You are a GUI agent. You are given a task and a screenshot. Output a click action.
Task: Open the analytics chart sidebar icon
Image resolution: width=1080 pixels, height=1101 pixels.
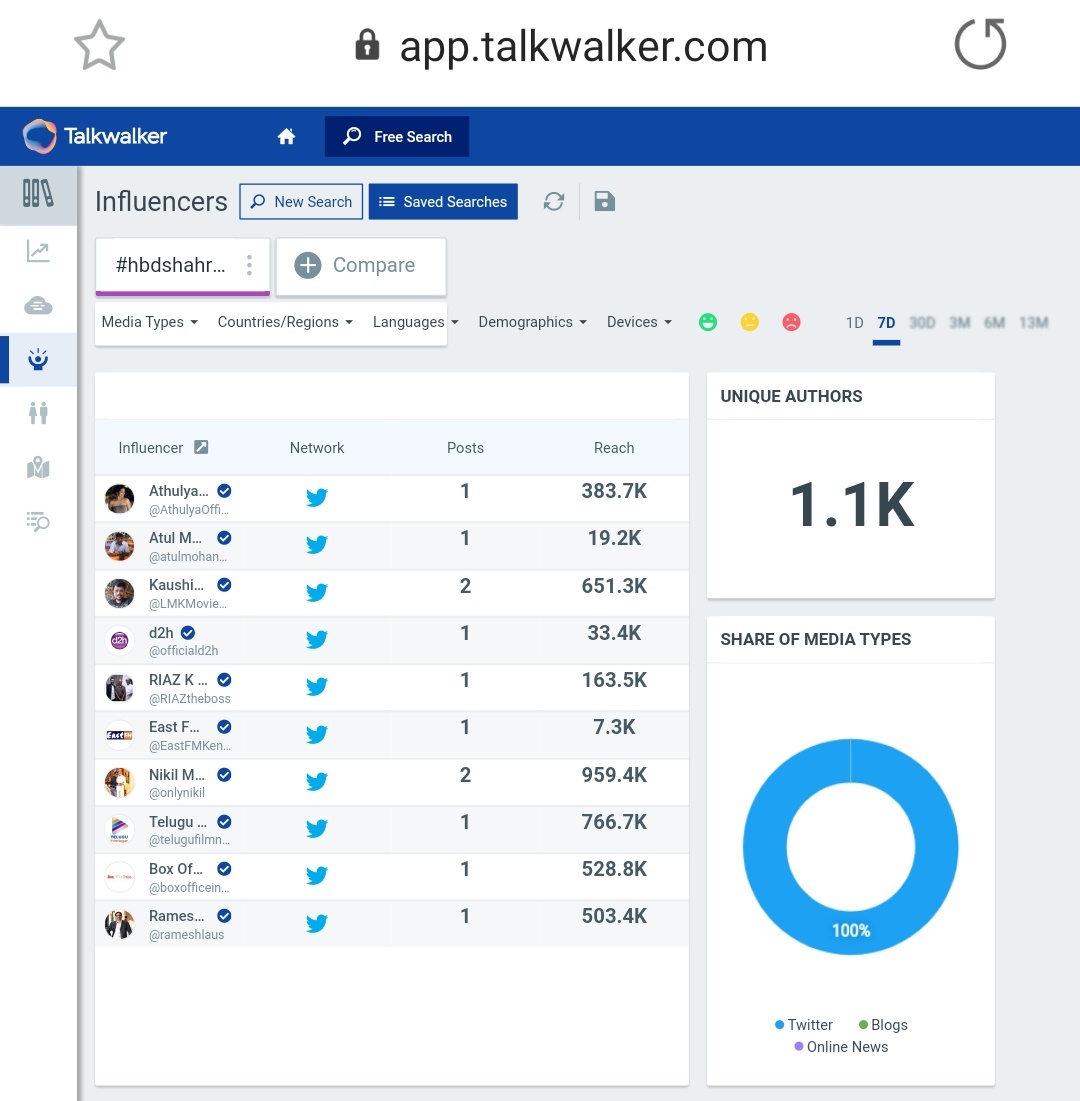[38, 251]
